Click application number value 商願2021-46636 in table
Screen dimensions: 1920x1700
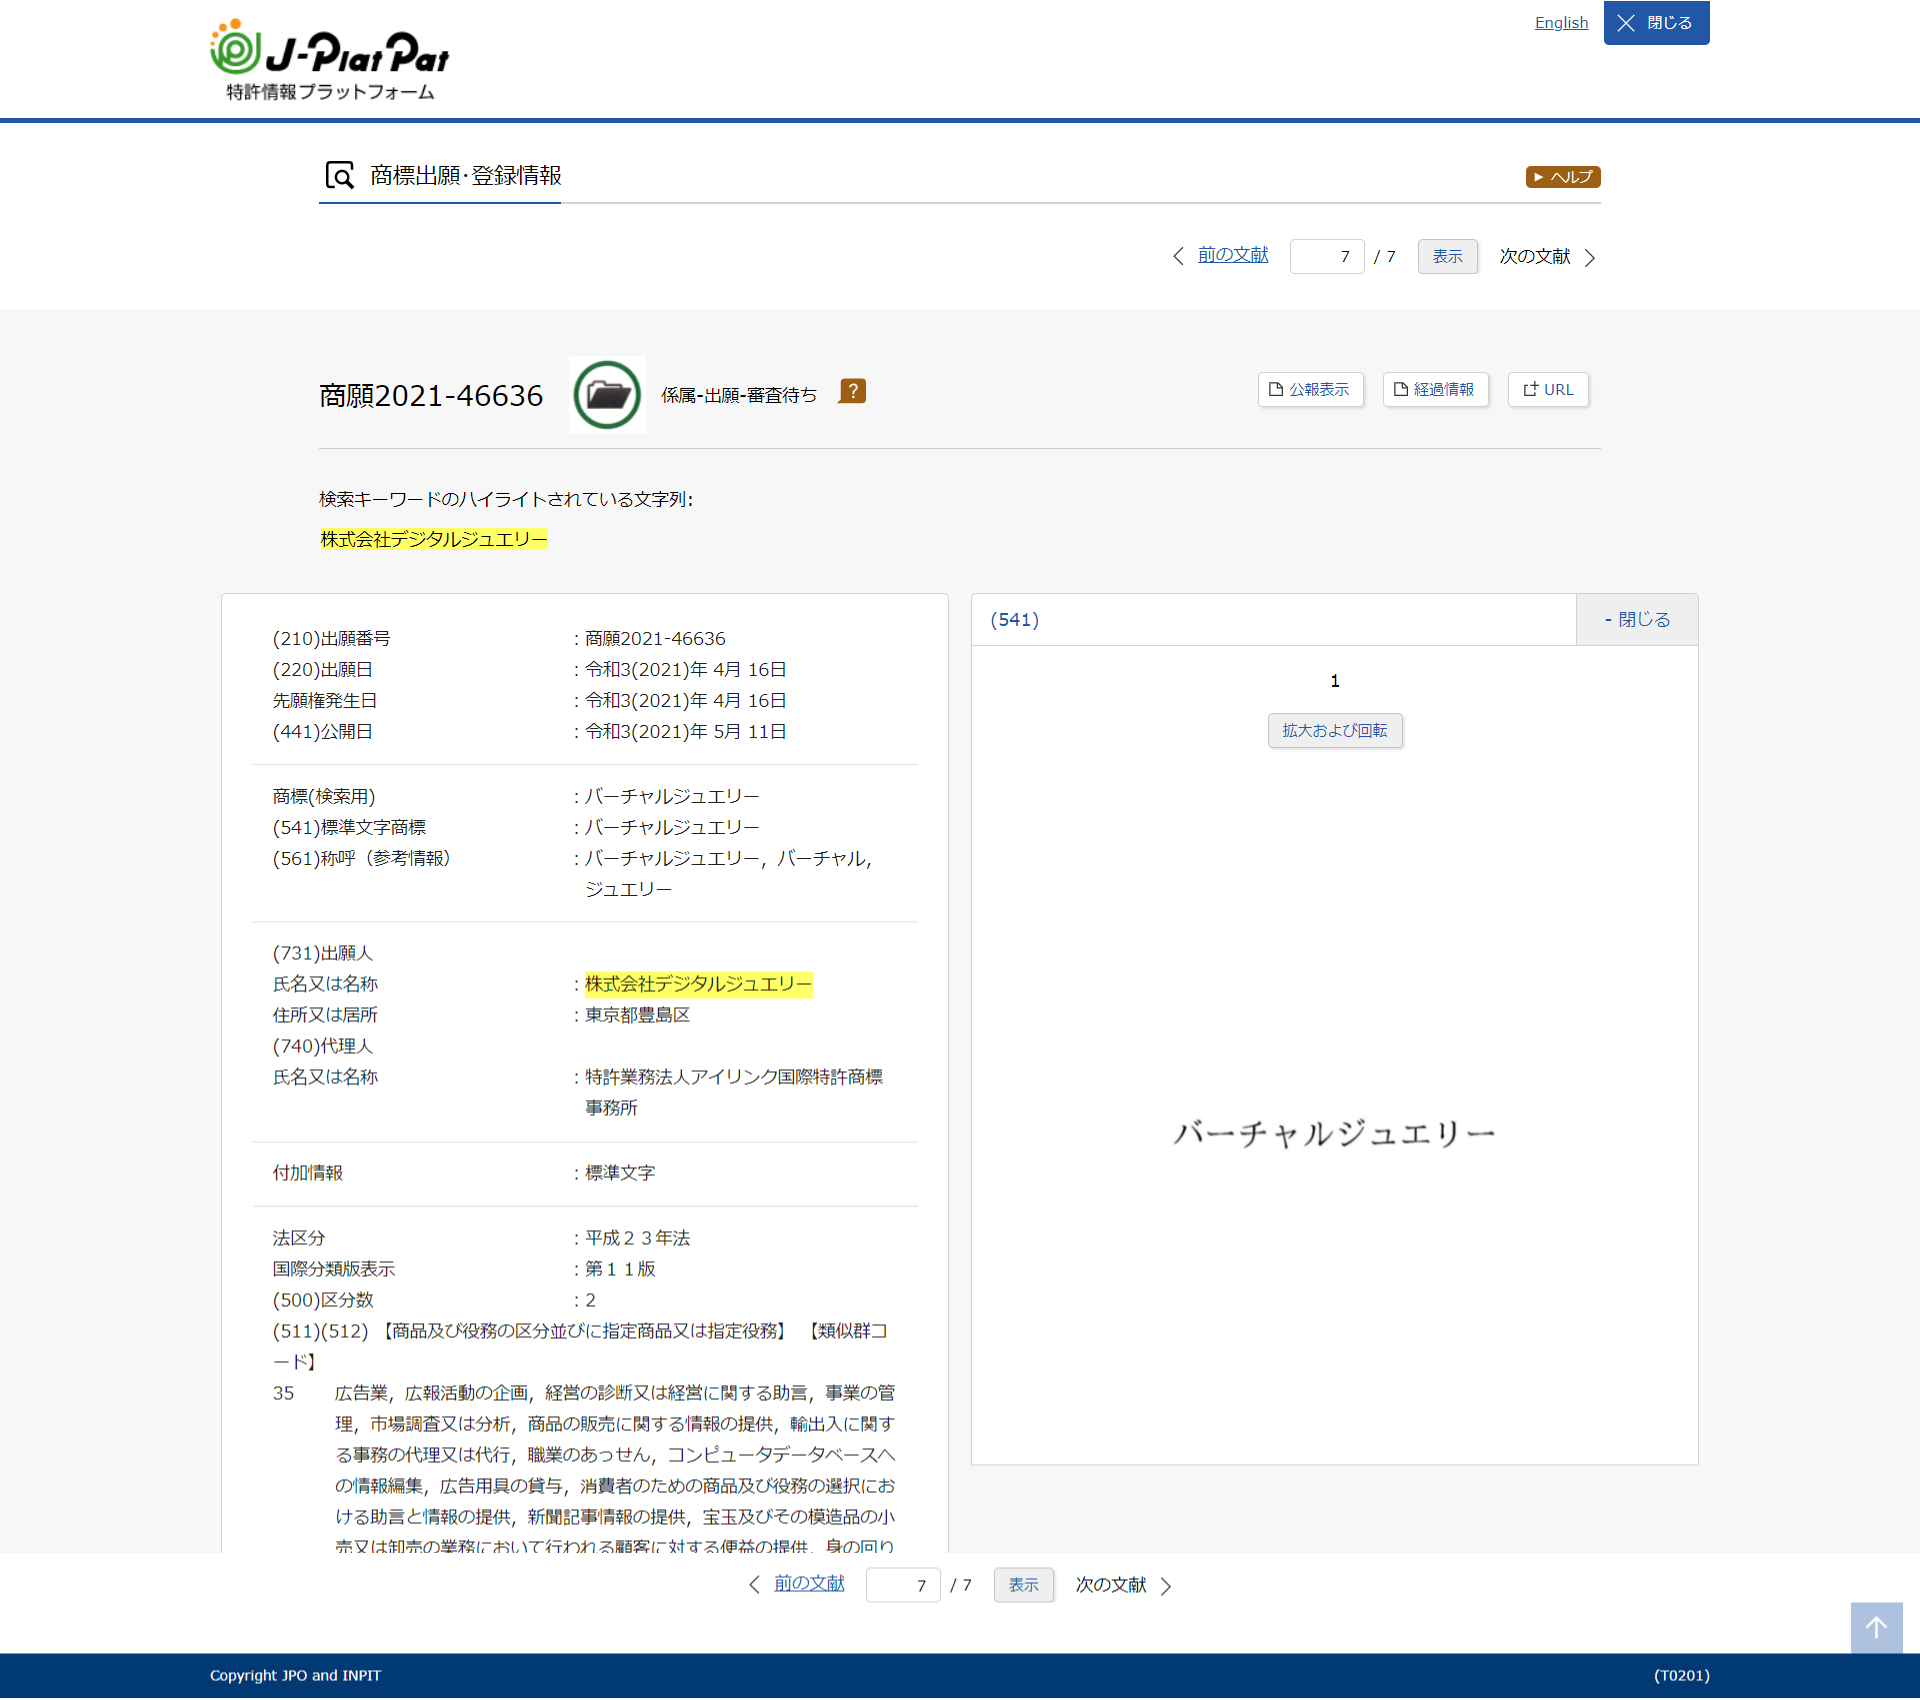click(655, 639)
